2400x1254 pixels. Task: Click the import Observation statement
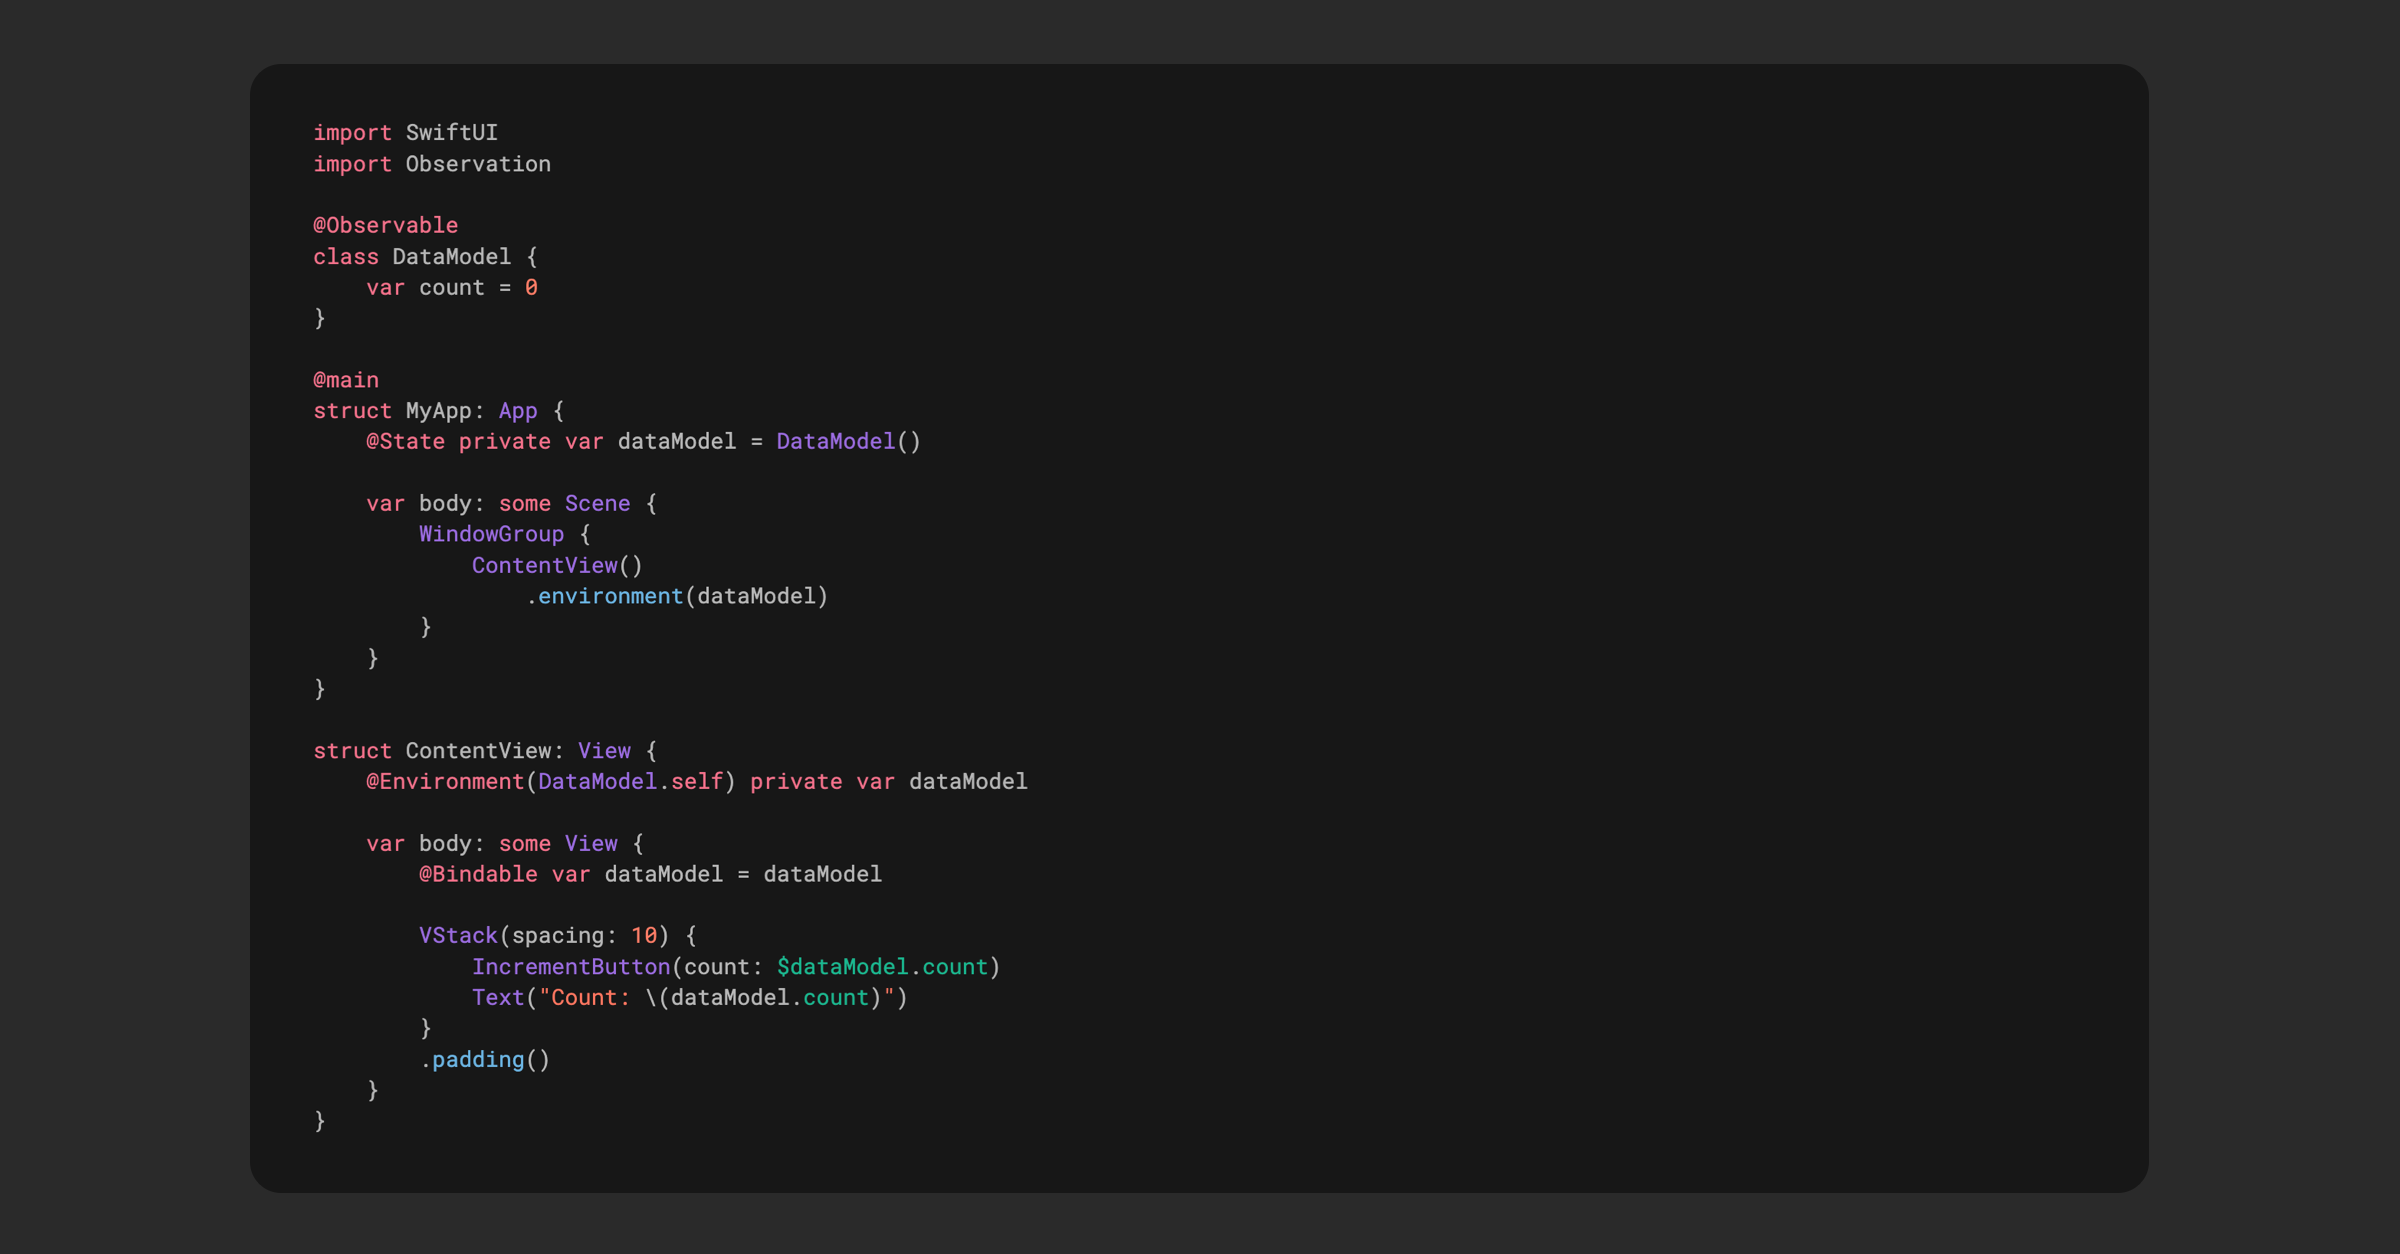point(432,163)
